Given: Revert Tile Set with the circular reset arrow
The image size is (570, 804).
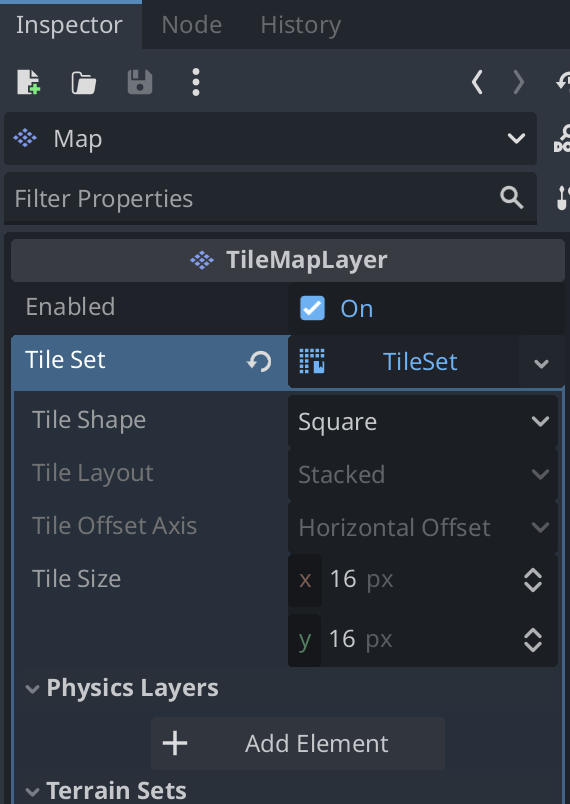Looking at the screenshot, I should point(259,362).
